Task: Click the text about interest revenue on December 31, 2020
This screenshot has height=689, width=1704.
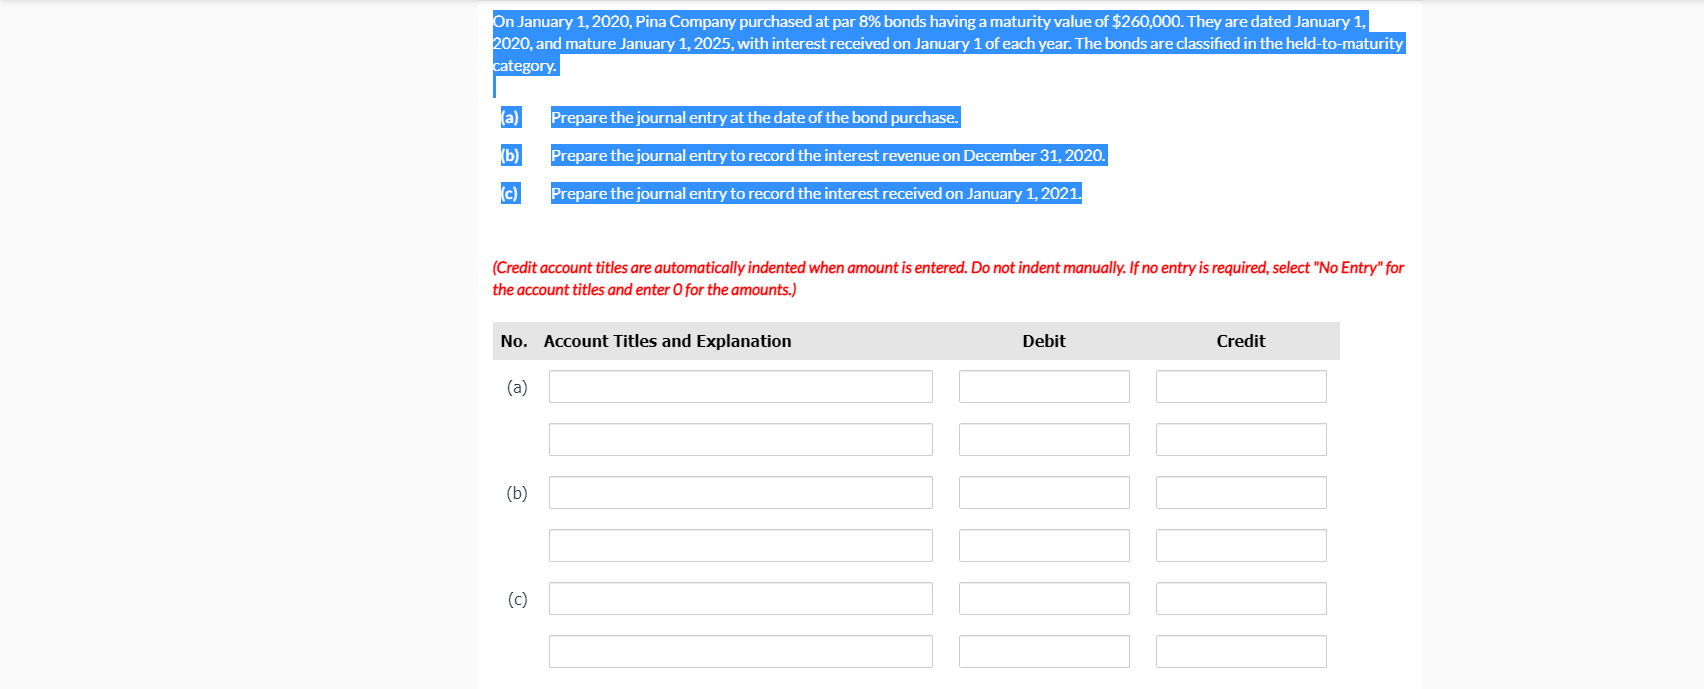Action: coord(828,155)
